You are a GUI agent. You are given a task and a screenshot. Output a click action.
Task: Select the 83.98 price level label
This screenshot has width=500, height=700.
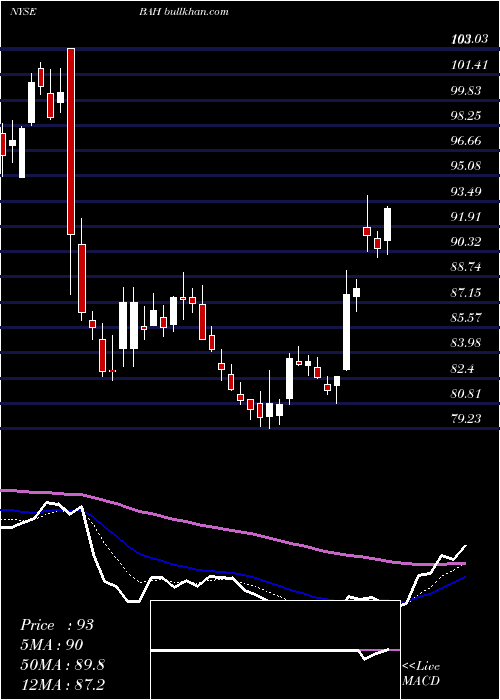click(467, 343)
